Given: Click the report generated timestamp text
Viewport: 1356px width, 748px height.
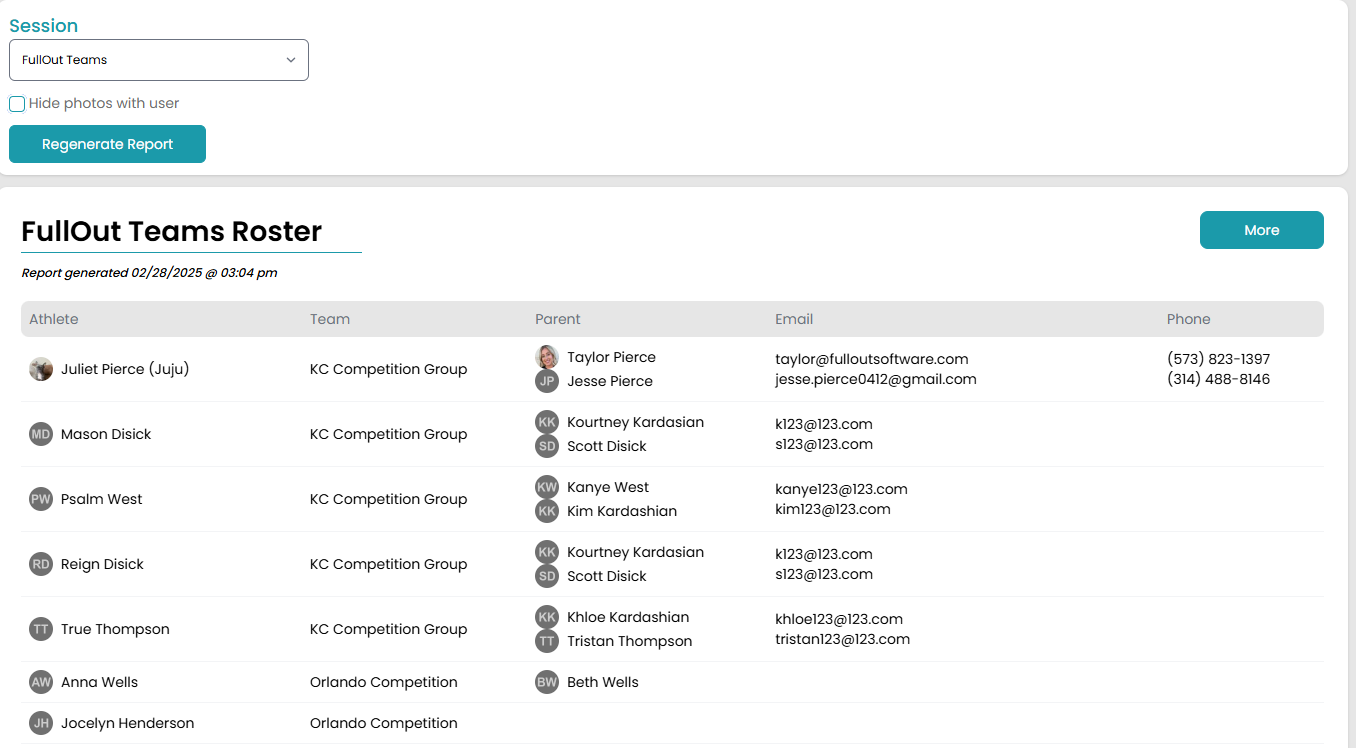Looking at the screenshot, I should (x=149, y=272).
